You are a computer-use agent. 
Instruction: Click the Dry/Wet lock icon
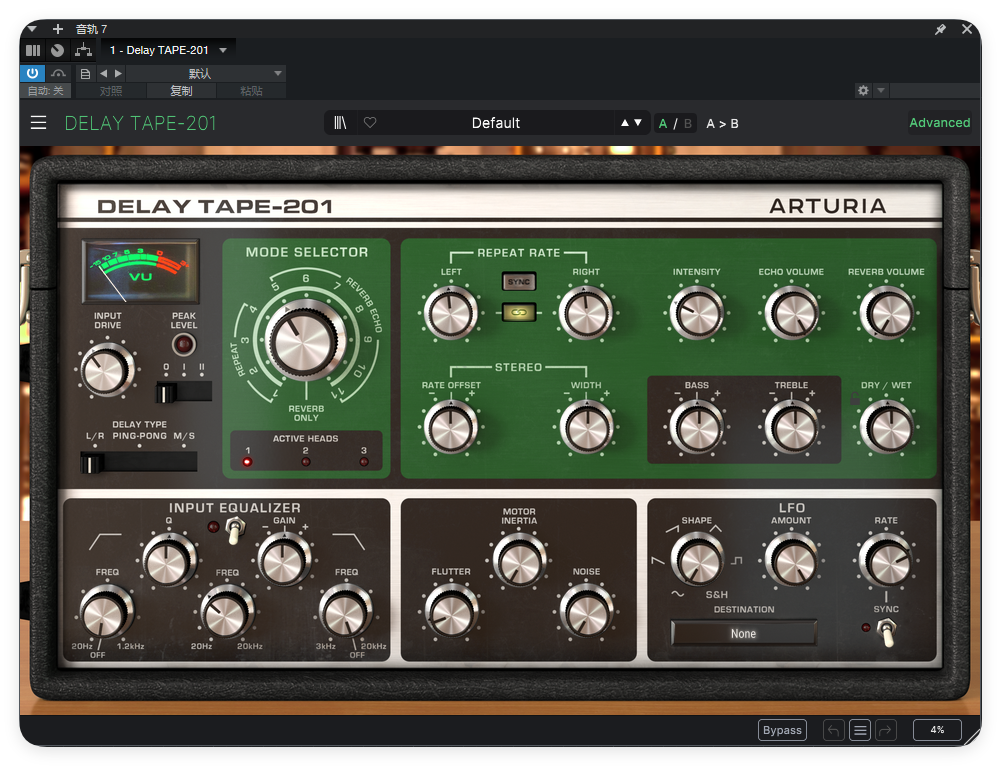[855, 400]
